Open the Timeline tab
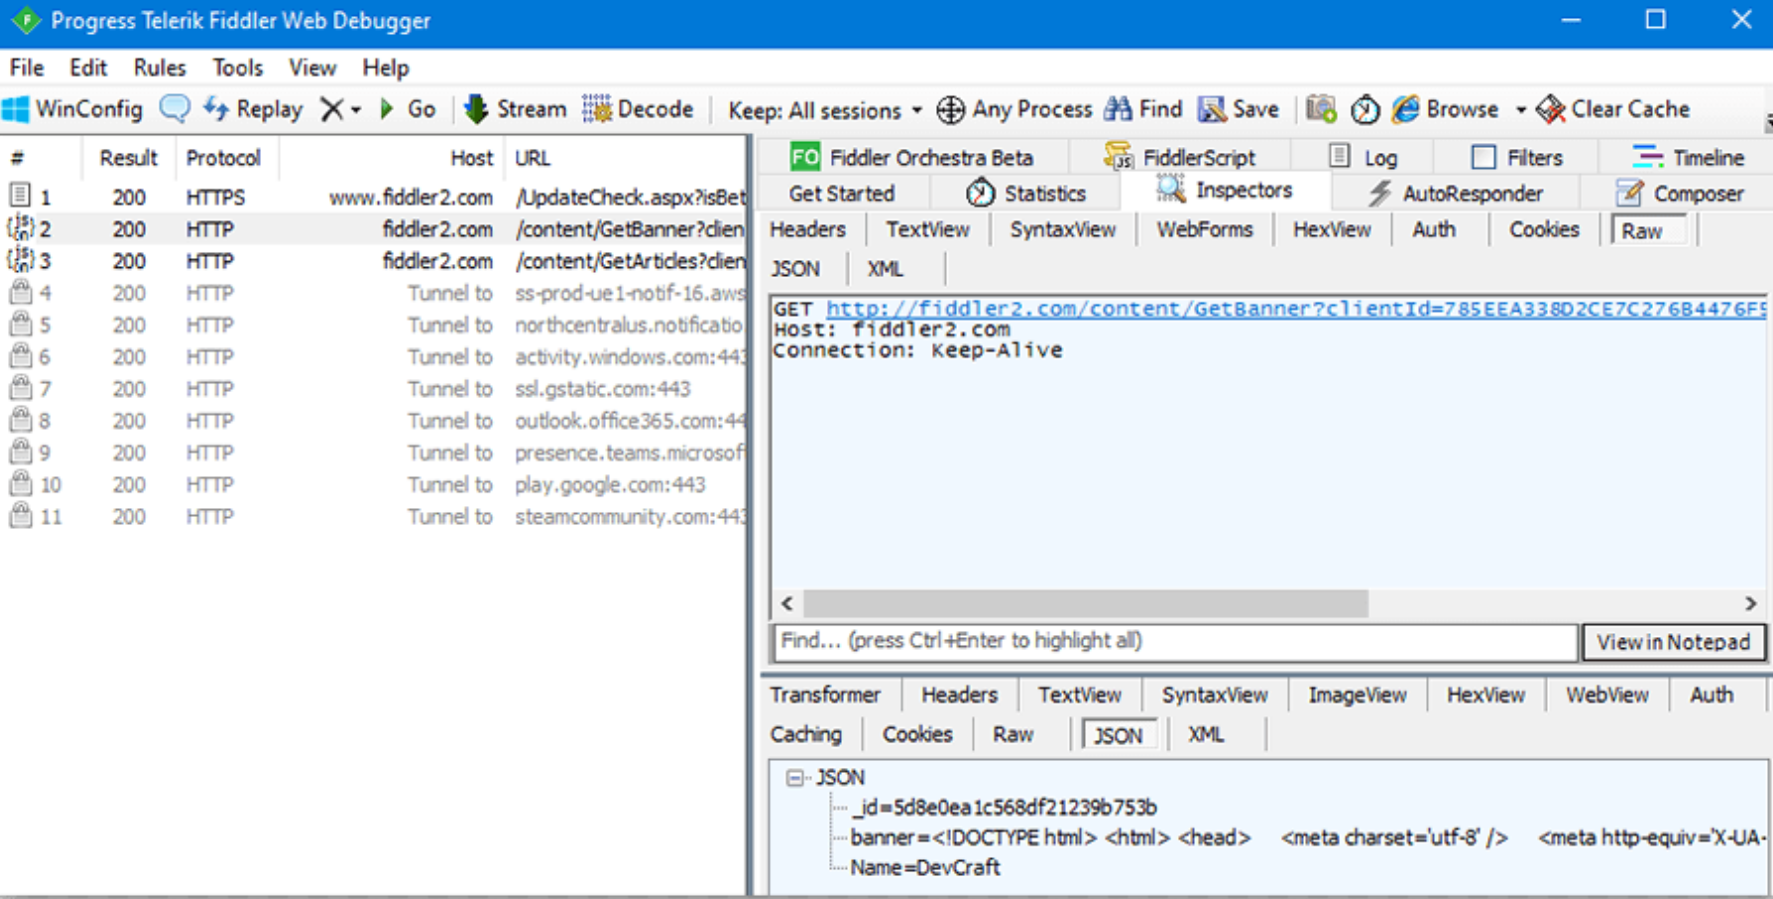This screenshot has height=899, width=1773. coord(1688,157)
